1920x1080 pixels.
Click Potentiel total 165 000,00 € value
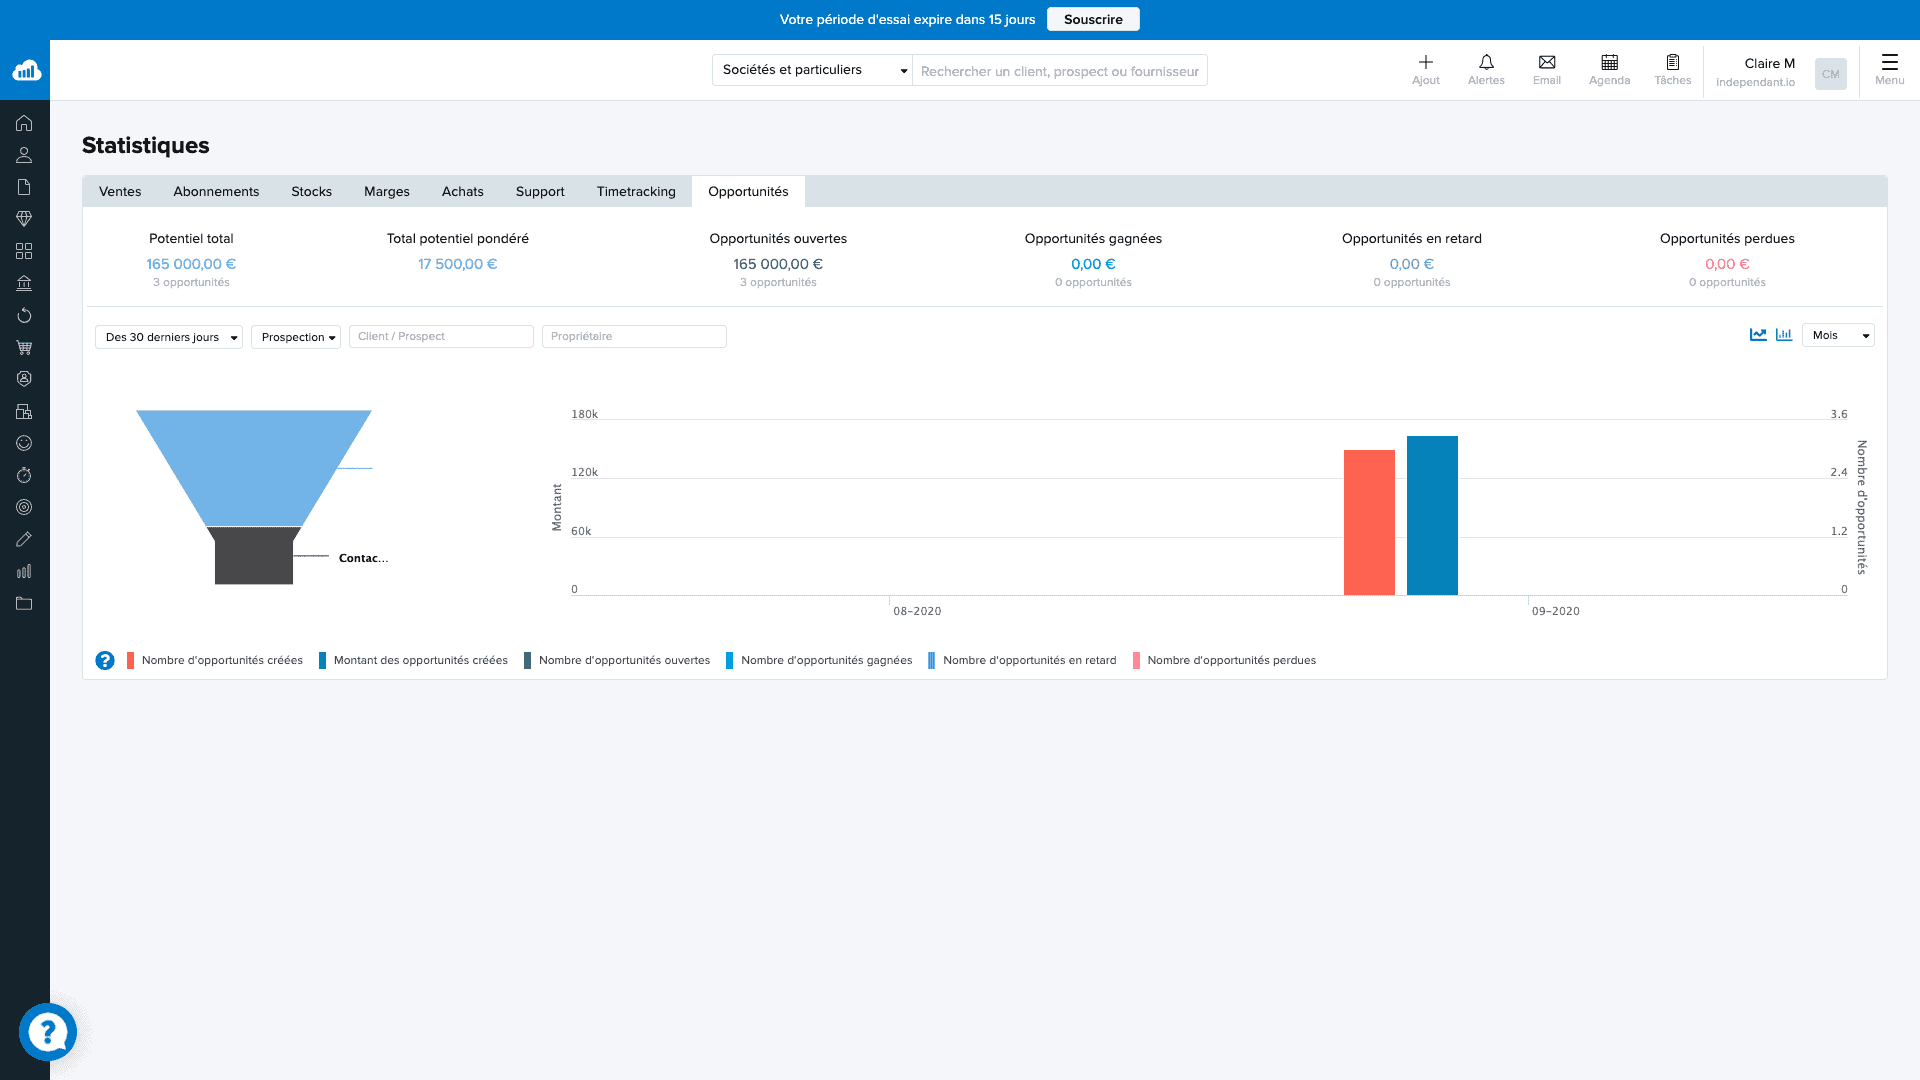(191, 264)
